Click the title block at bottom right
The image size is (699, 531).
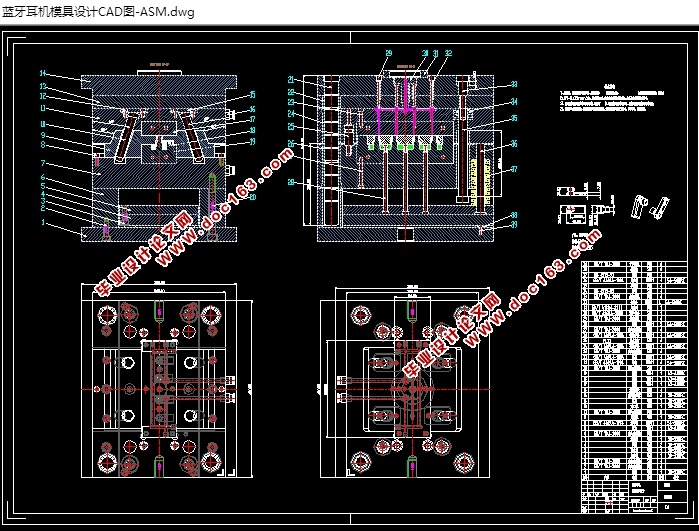tap(634, 496)
